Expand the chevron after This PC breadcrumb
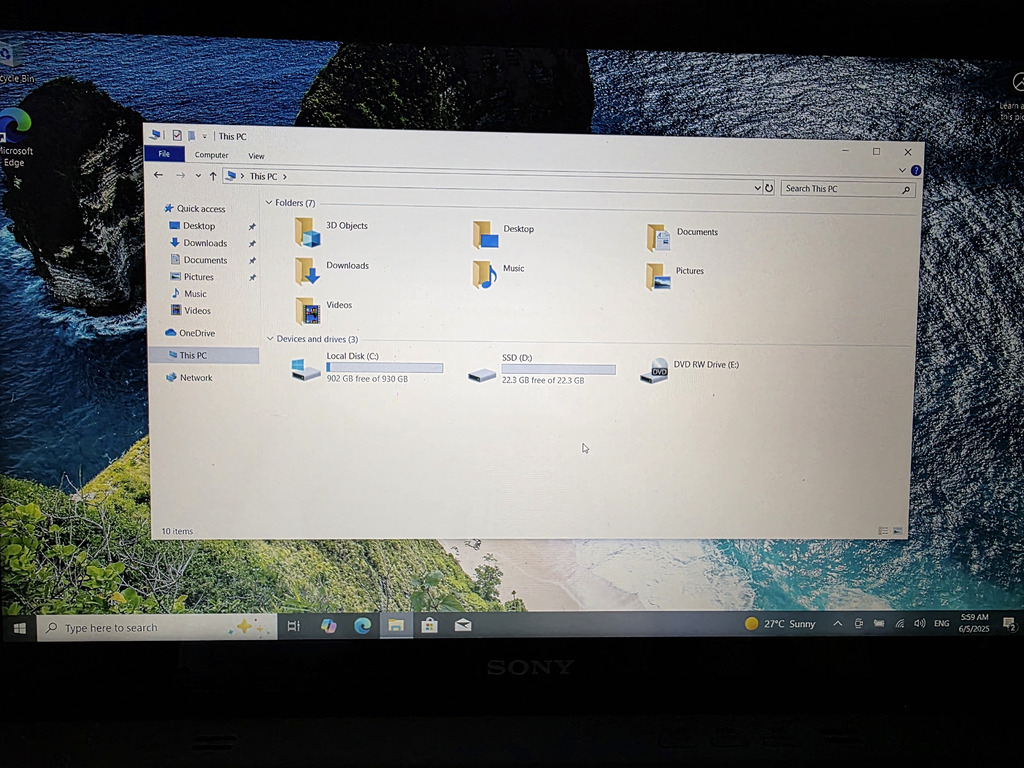Viewport: 1024px width, 768px height. coord(285,176)
